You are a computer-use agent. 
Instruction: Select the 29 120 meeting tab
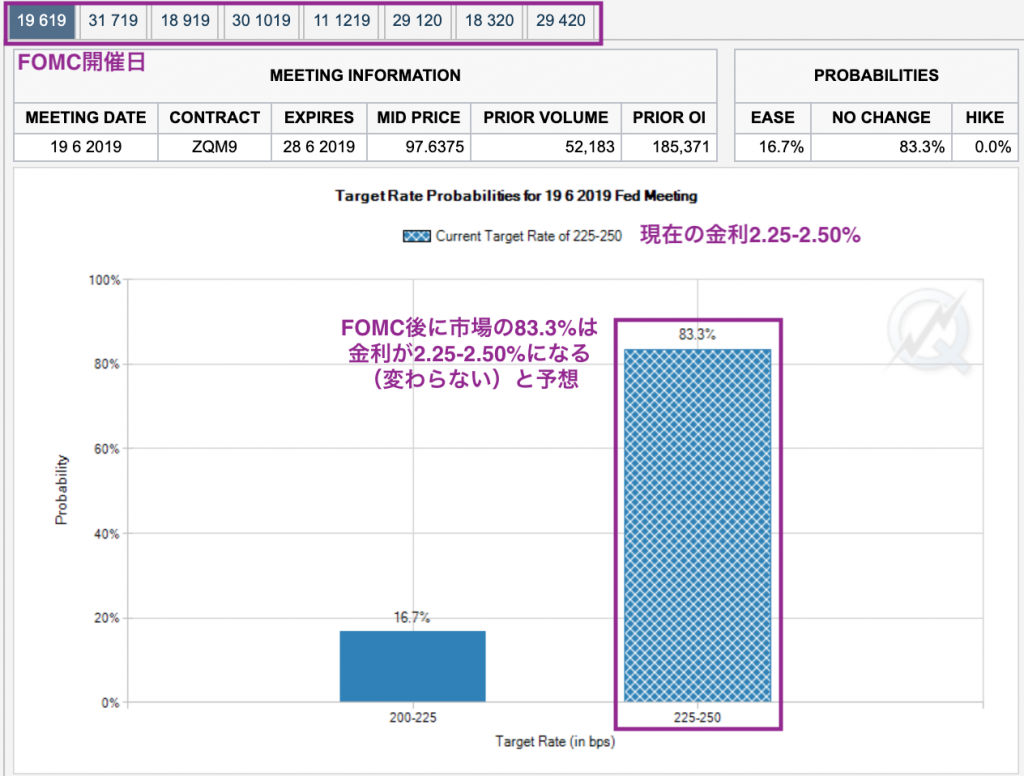(x=418, y=21)
